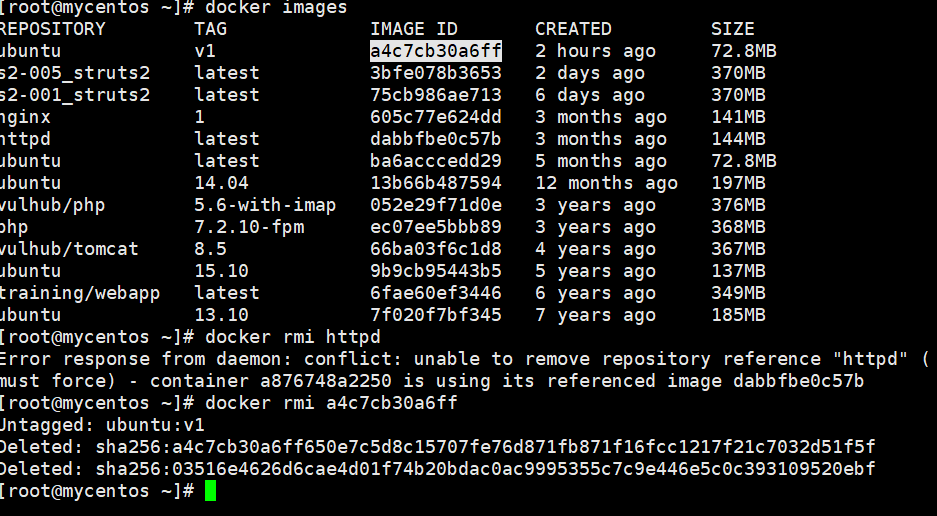Click the tag 13.10
The width and height of the screenshot is (937, 516).
coord(221,315)
